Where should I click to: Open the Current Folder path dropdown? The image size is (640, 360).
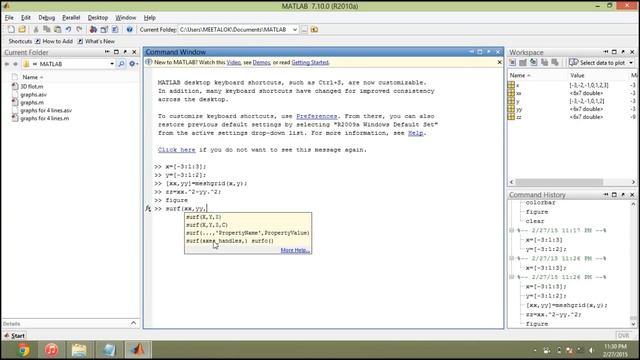[295, 29]
